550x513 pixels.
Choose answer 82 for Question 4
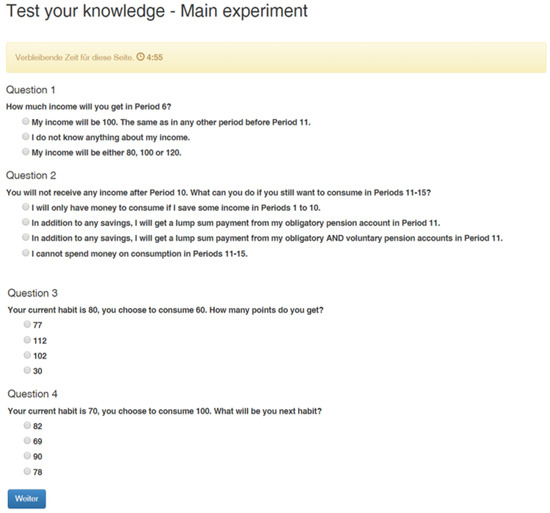(x=27, y=425)
